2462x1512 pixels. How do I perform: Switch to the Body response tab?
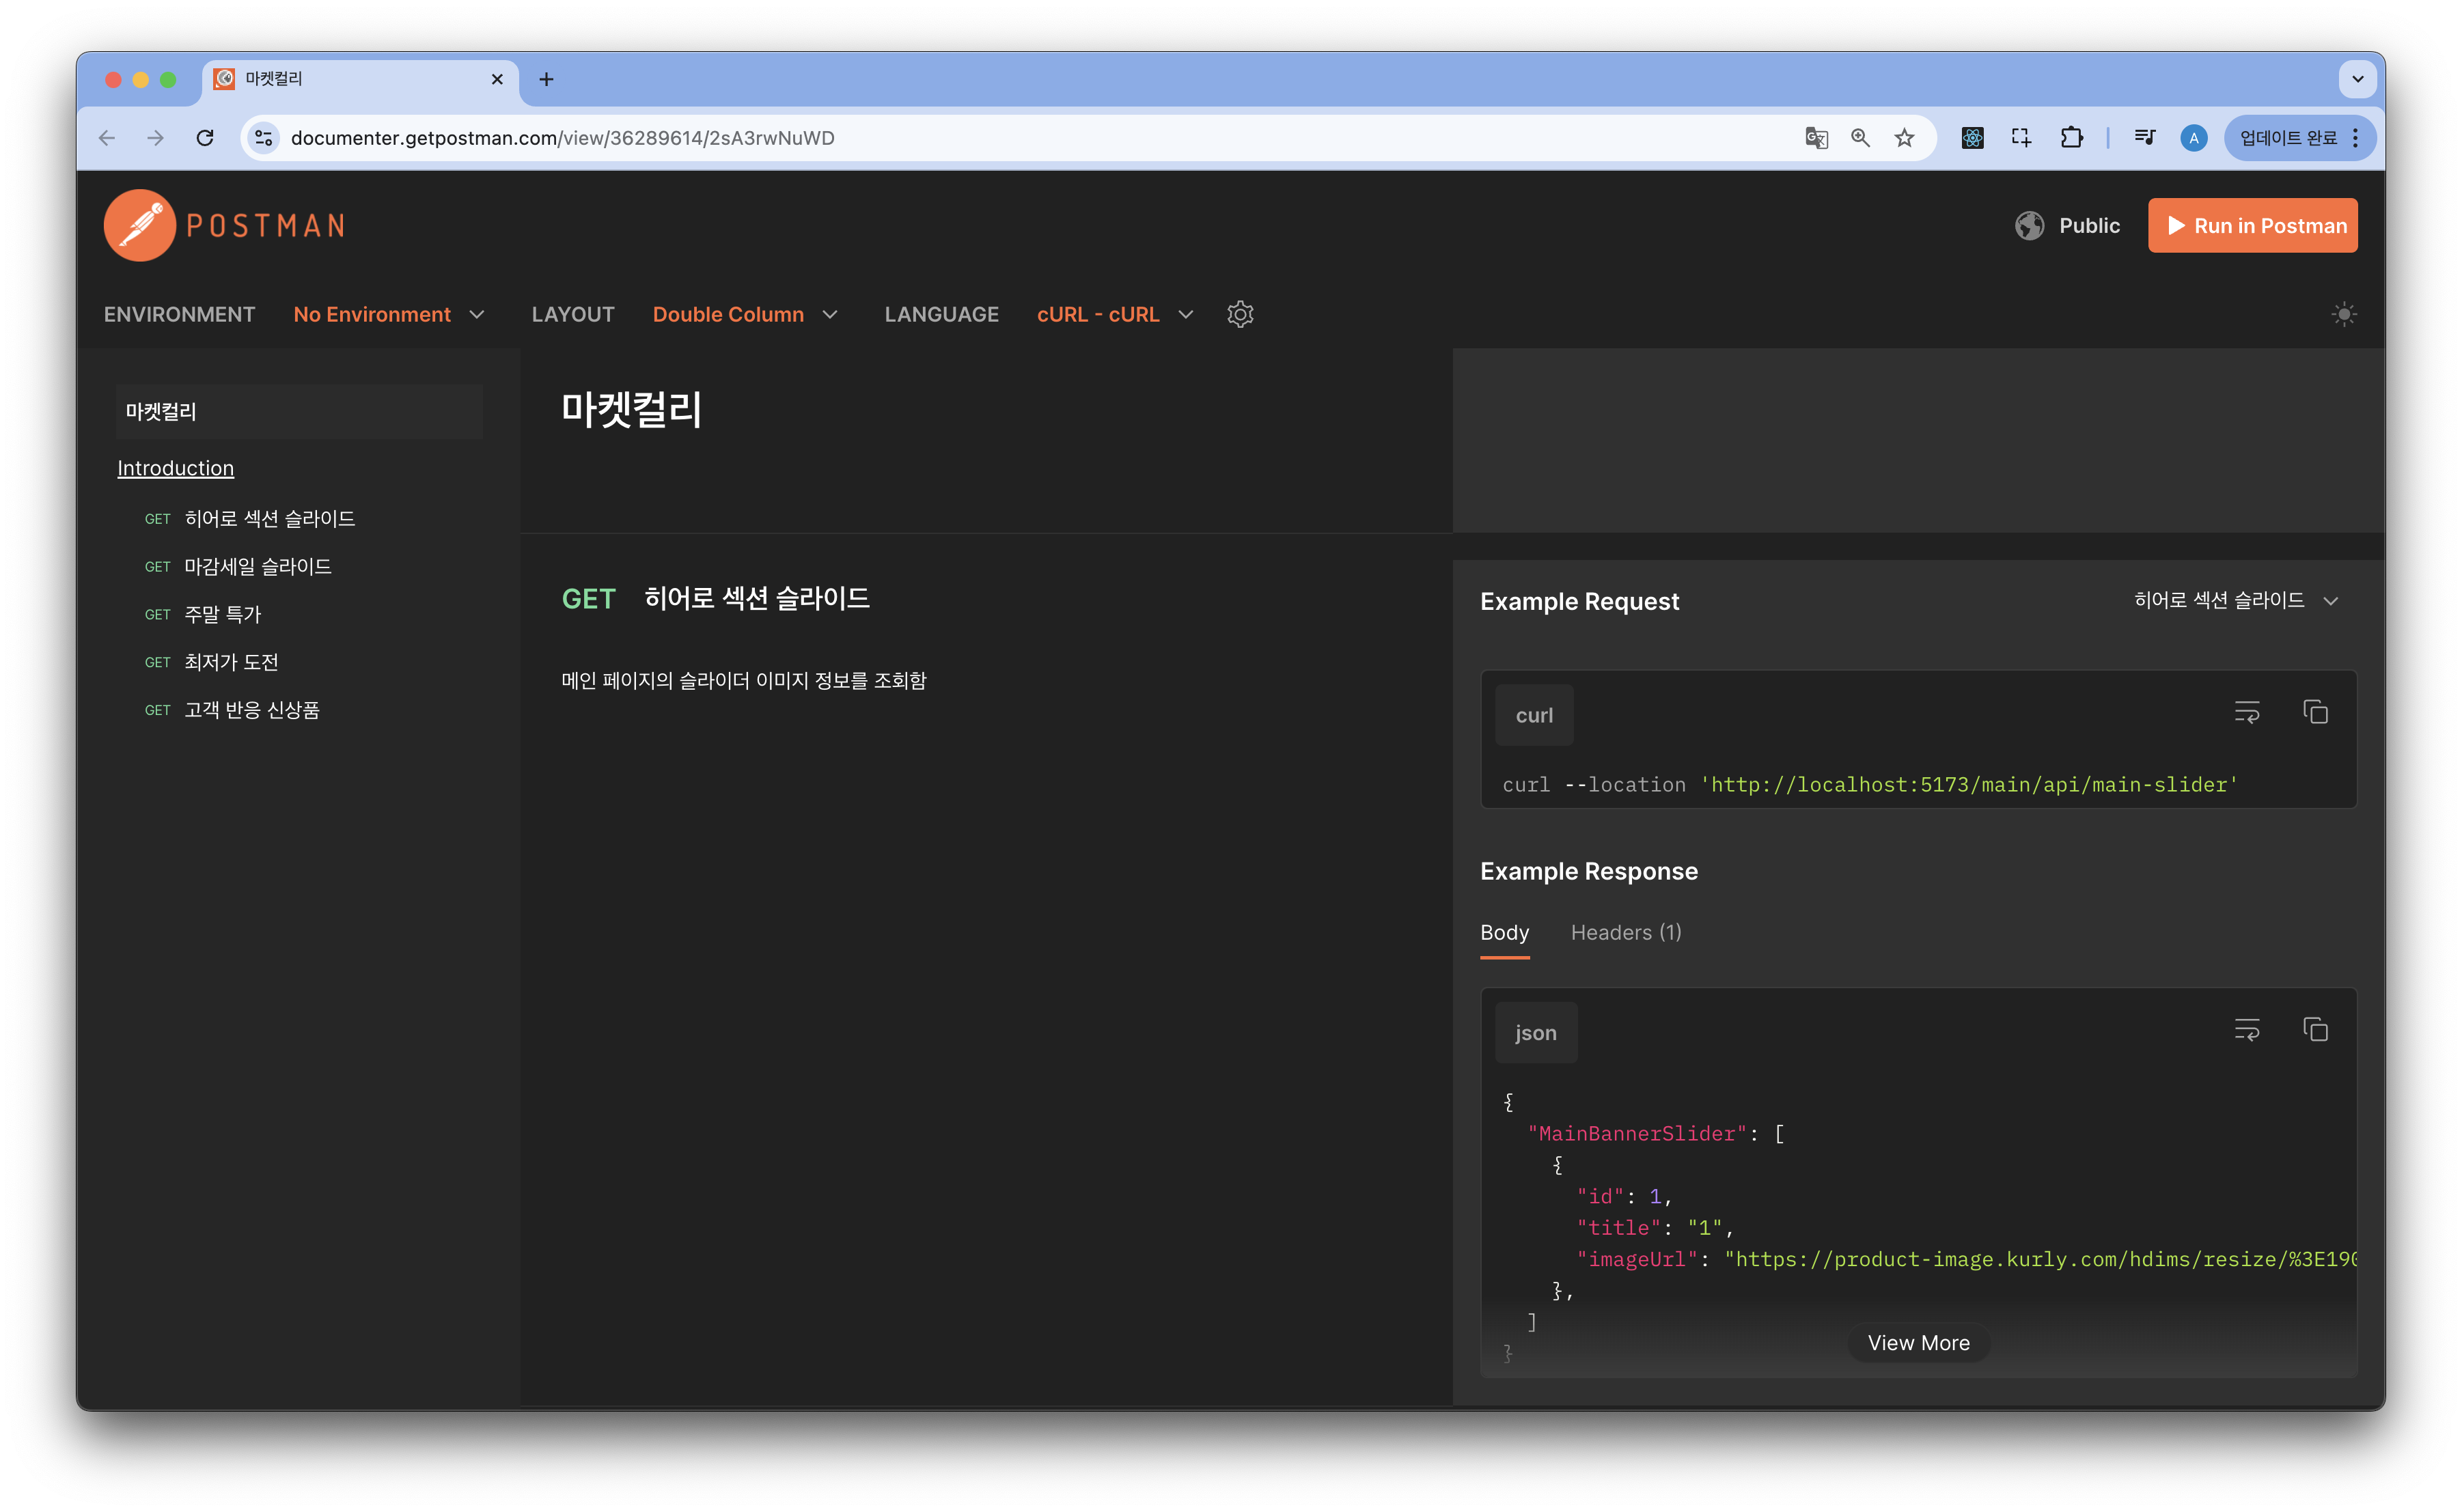tap(1504, 932)
